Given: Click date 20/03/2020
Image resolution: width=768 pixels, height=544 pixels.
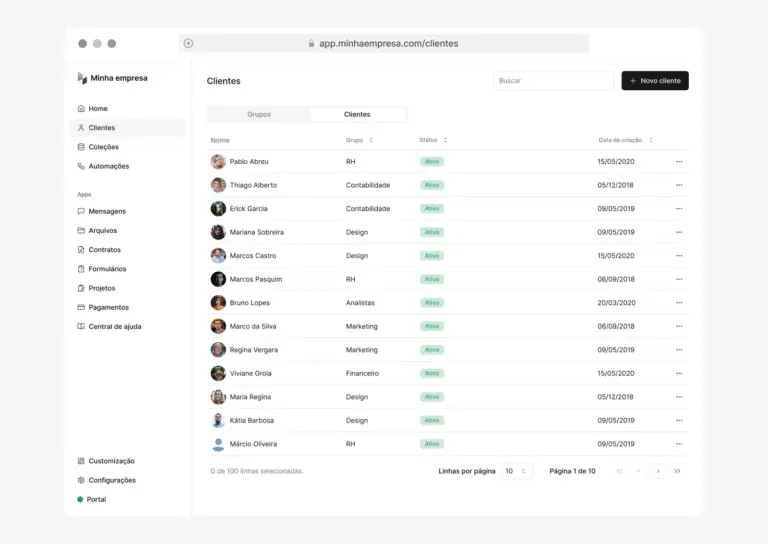Looking at the screenshot, I should (x=616, y=303).
